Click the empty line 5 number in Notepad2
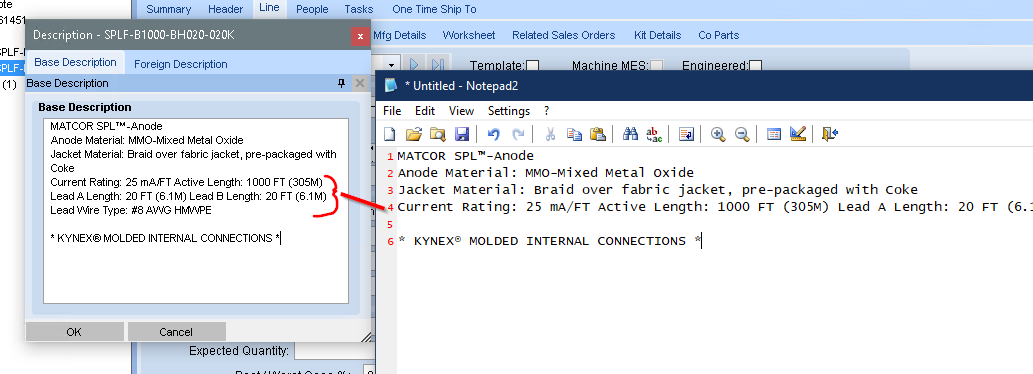The width and height of the screenshot is (1033, 374). coord(390,225)
